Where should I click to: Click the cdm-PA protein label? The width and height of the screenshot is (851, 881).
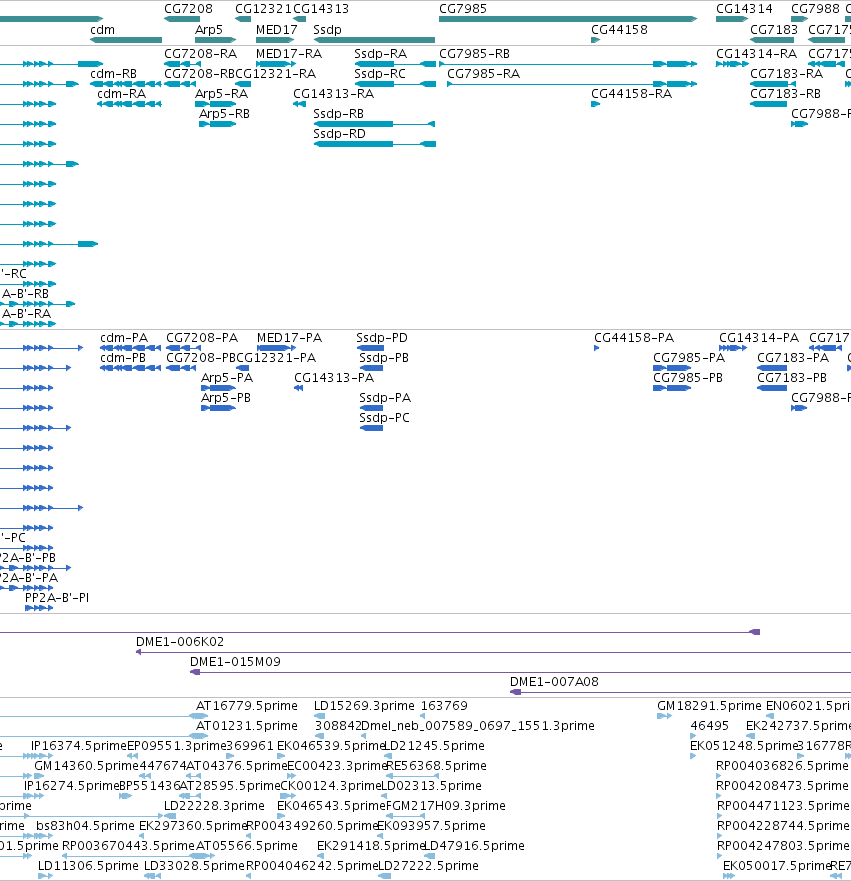coord(124,338)
